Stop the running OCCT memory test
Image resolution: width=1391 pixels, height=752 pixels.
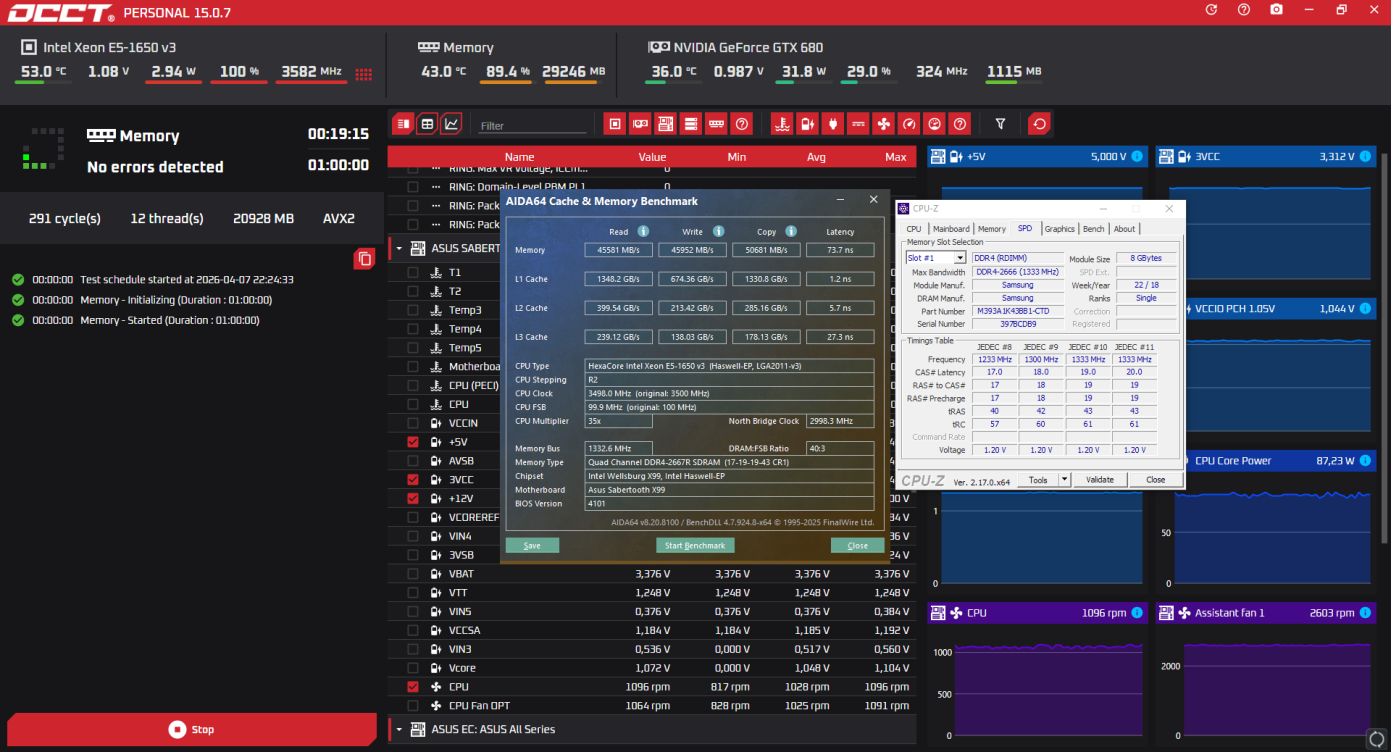pyautogui.click(x=191, y=729)
